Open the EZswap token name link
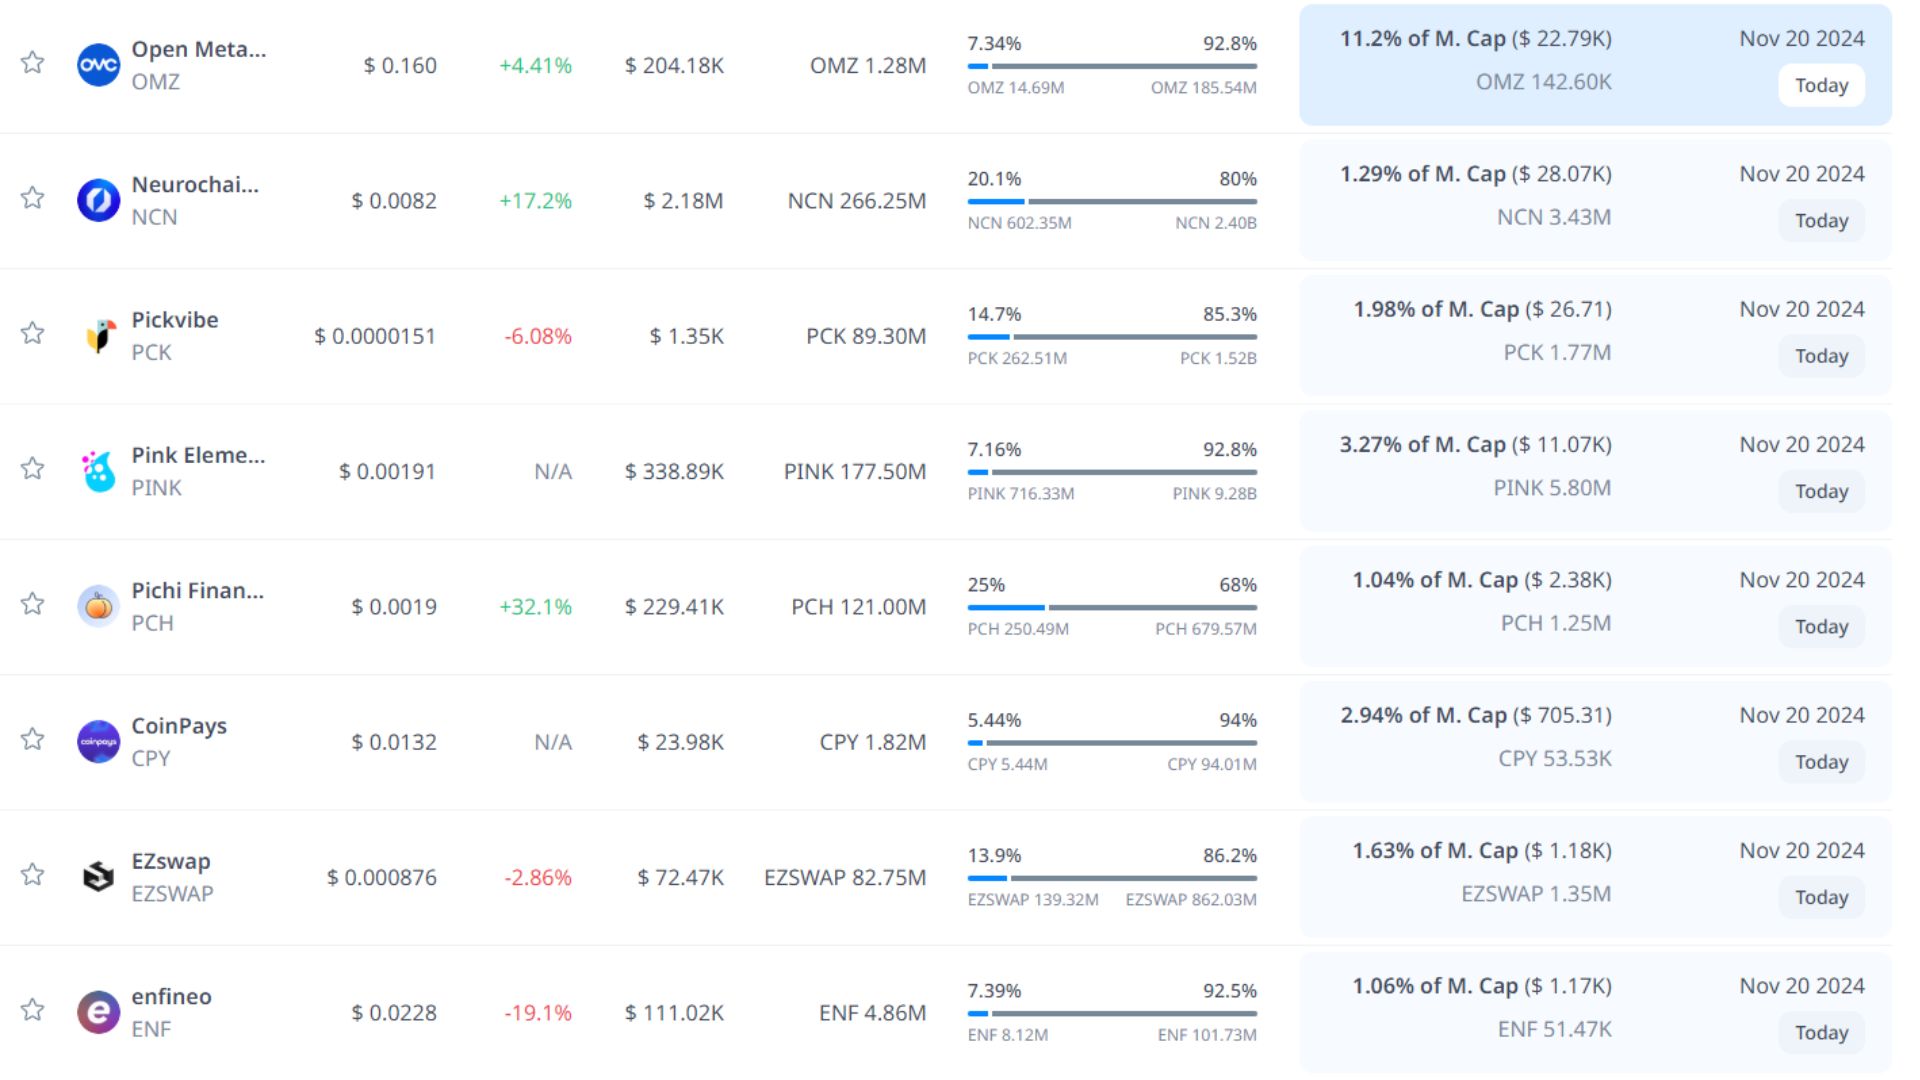The image size is (1920, 1080). 171,861
